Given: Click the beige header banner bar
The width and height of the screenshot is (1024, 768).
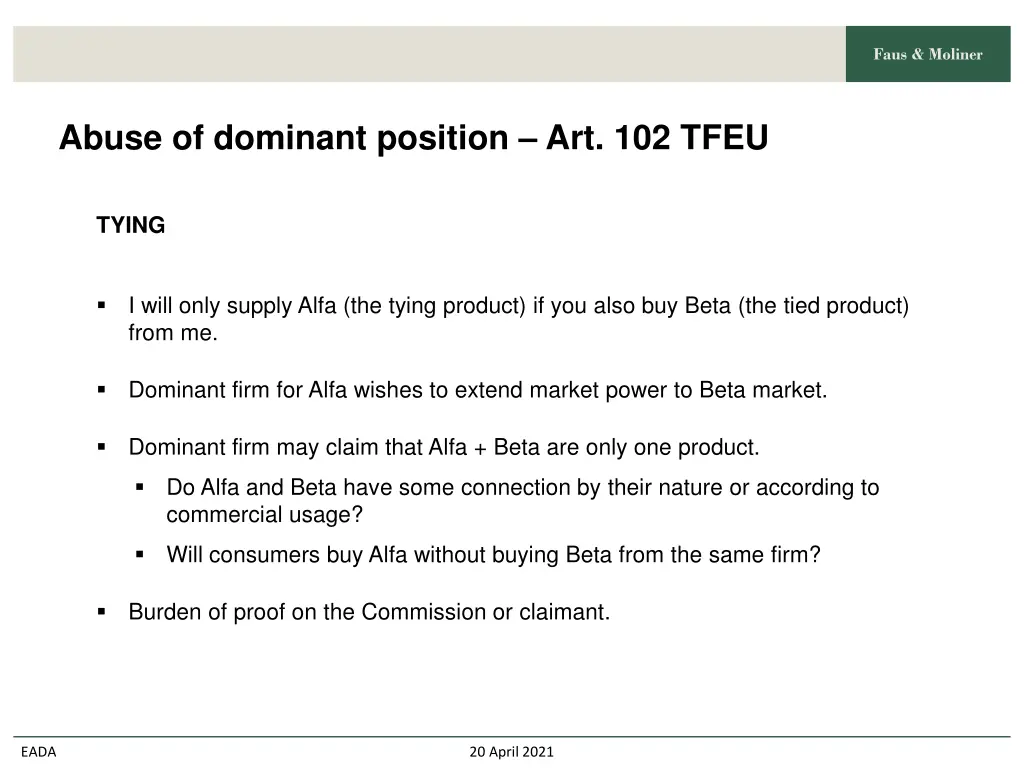Looking at the screenshot, I should tap(429, 54).
